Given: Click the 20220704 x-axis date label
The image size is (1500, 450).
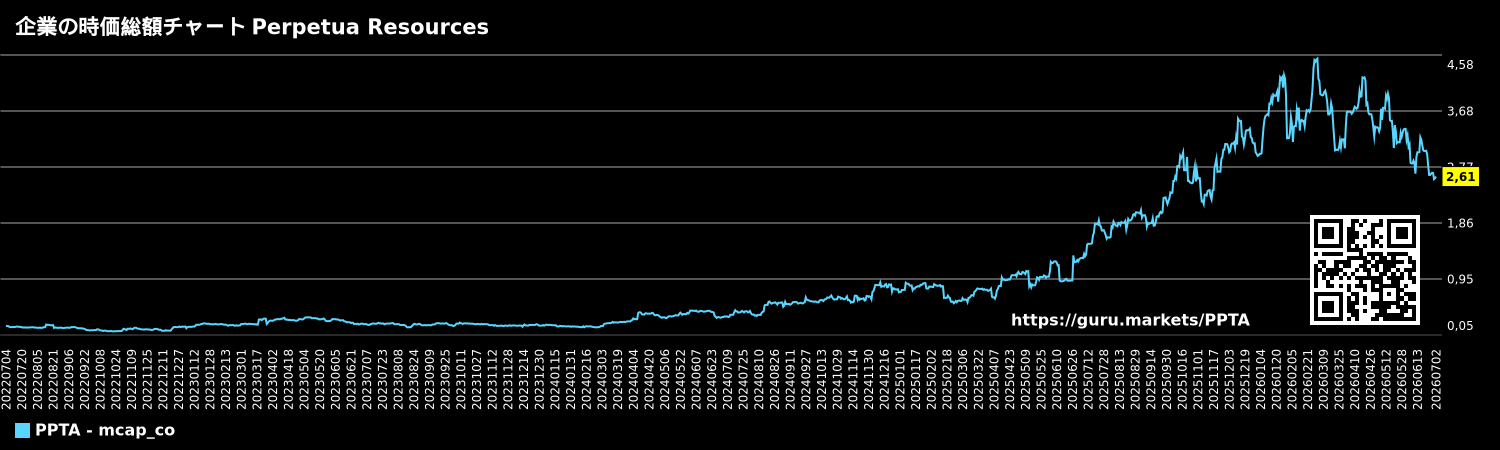Looking at the screenshot, I should coord(7,378).
